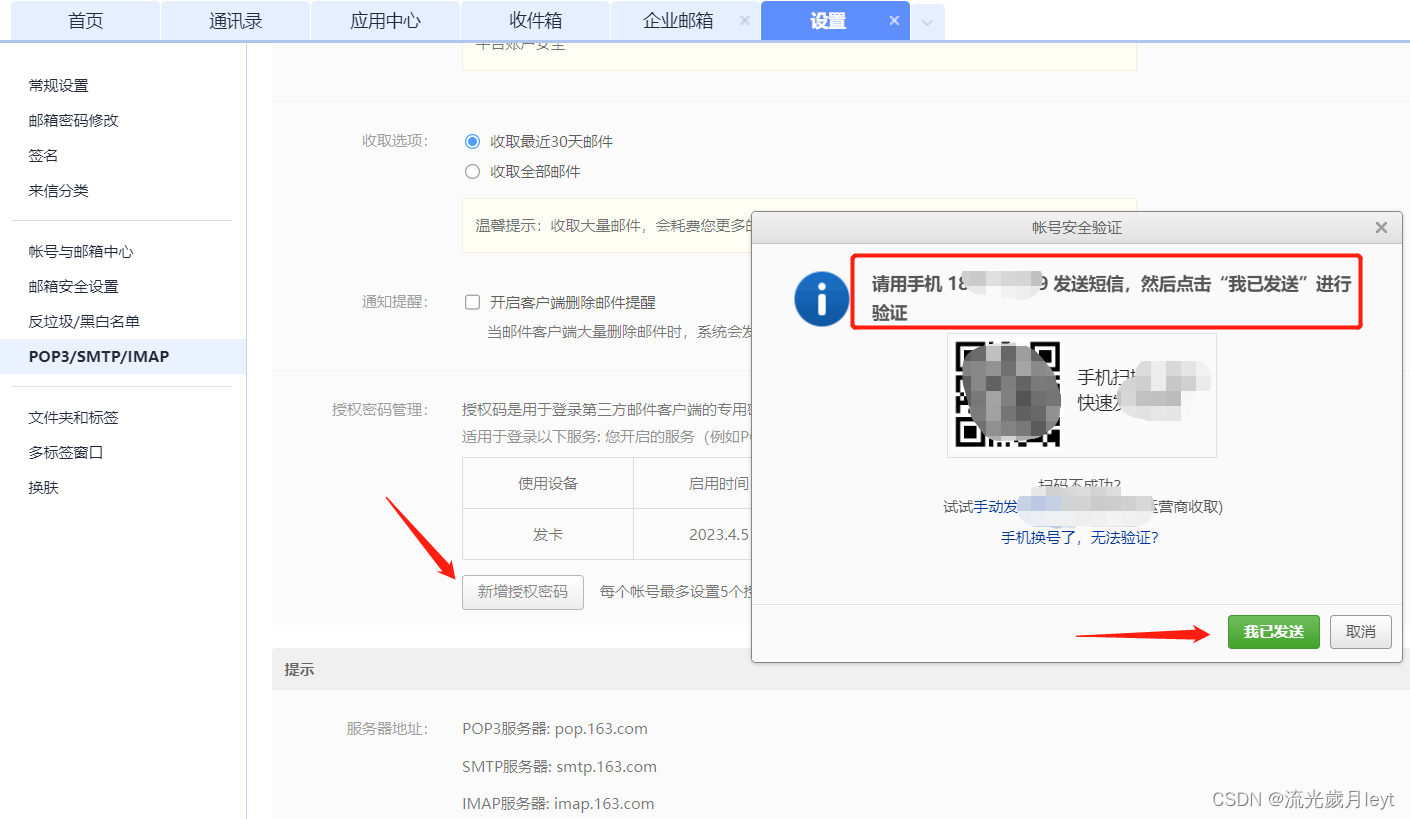This screenshot has height=819, width=1410.
Task: Enable 开启客户端删除邮件提醒 checkbox
Action: (x=473, y=302)
